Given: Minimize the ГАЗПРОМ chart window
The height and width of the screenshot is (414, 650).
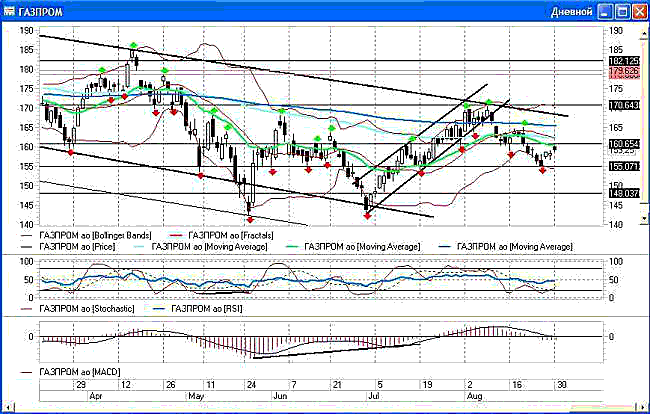Looking at the screenshot, I should click(x=605, y=12).
